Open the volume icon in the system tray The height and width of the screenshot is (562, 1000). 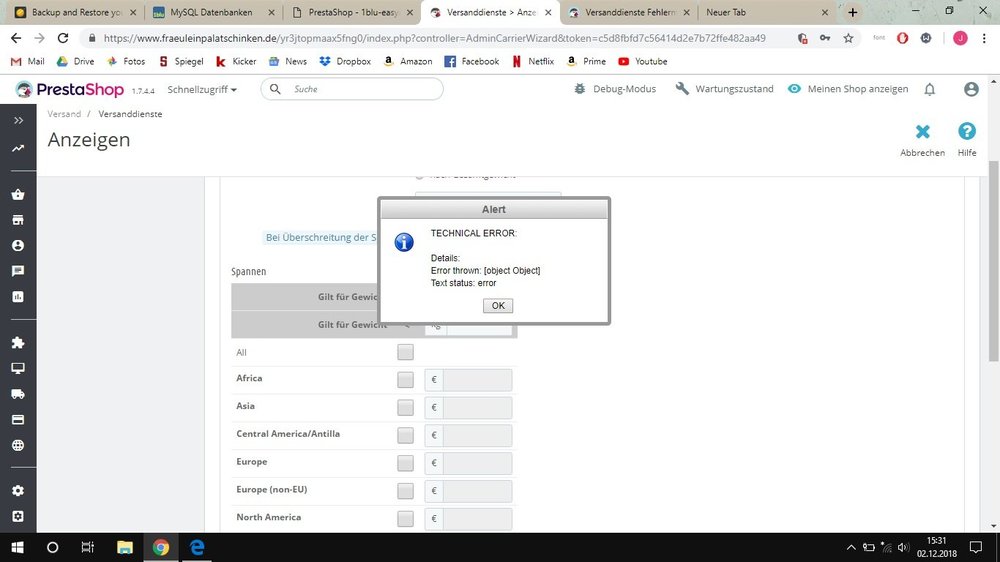(x=902, y=547)
